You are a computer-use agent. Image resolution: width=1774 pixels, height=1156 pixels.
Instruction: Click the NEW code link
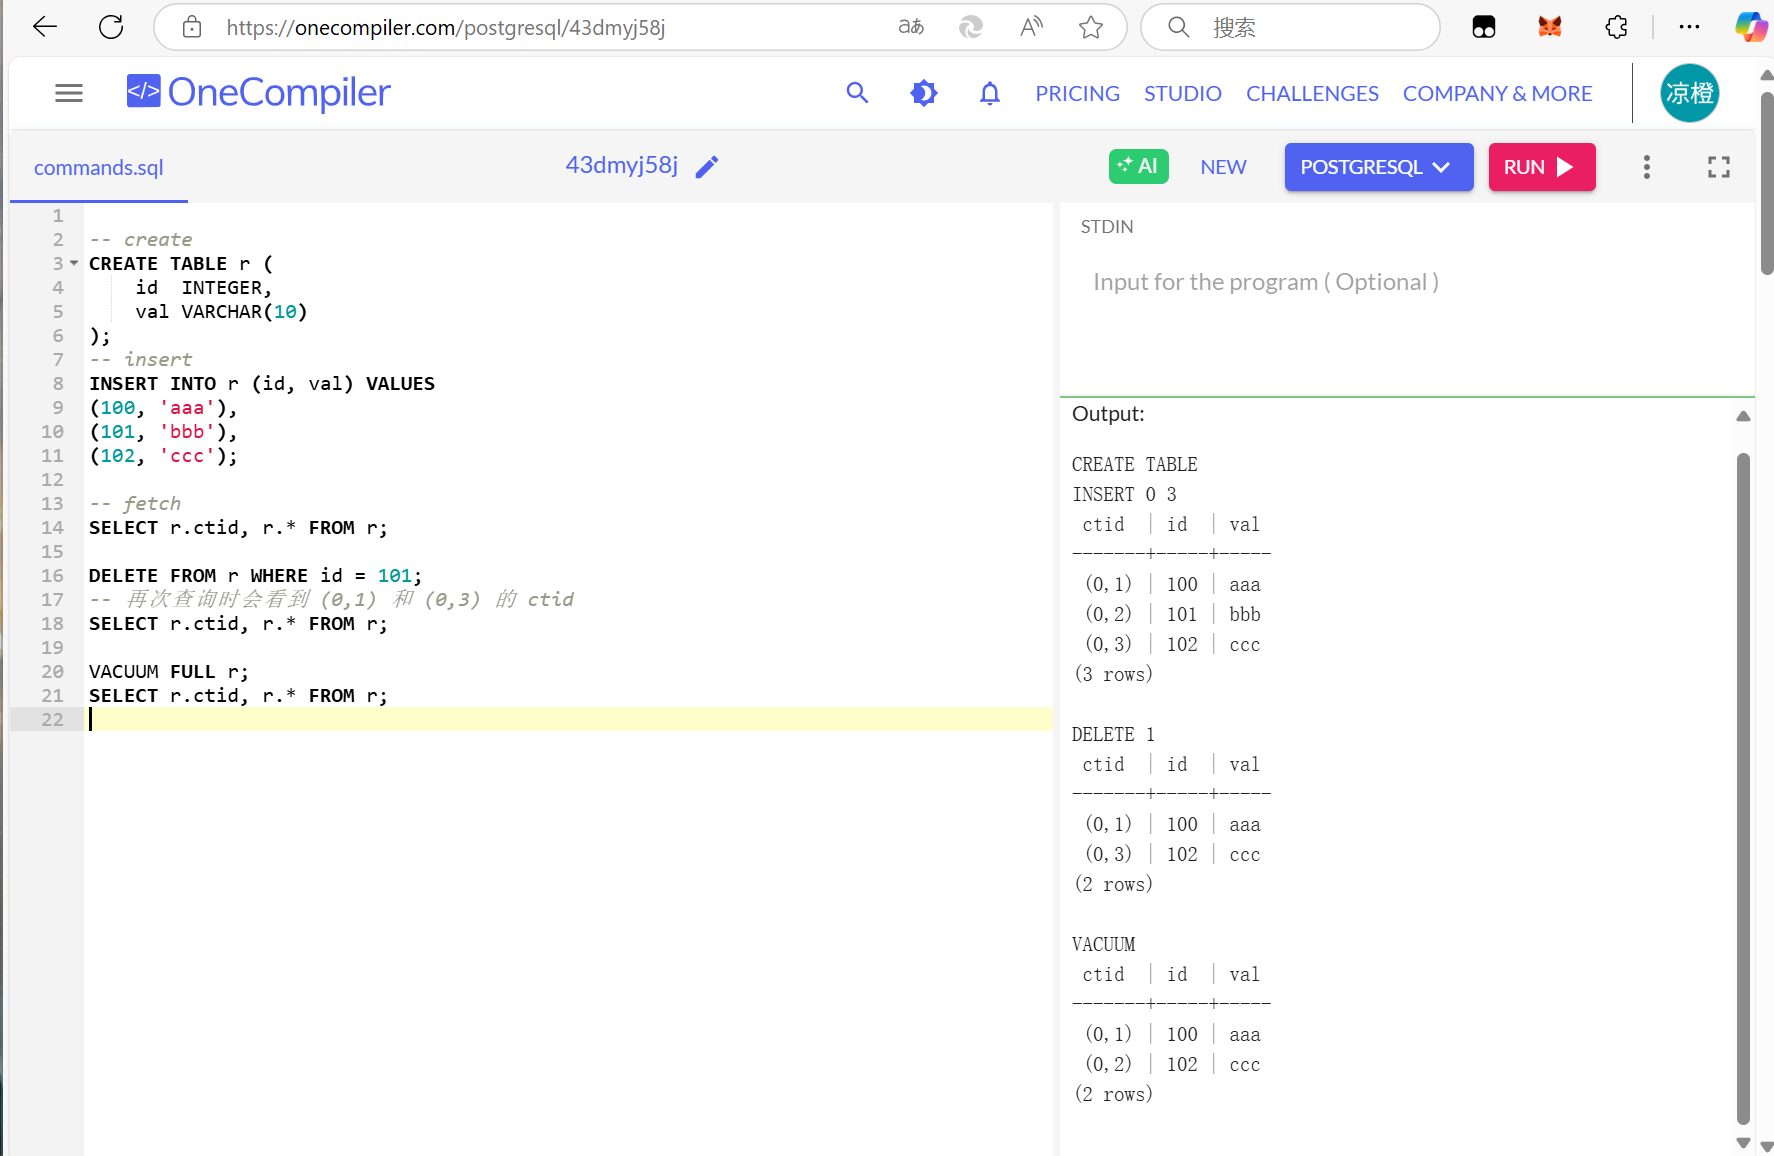(1223, 167)
